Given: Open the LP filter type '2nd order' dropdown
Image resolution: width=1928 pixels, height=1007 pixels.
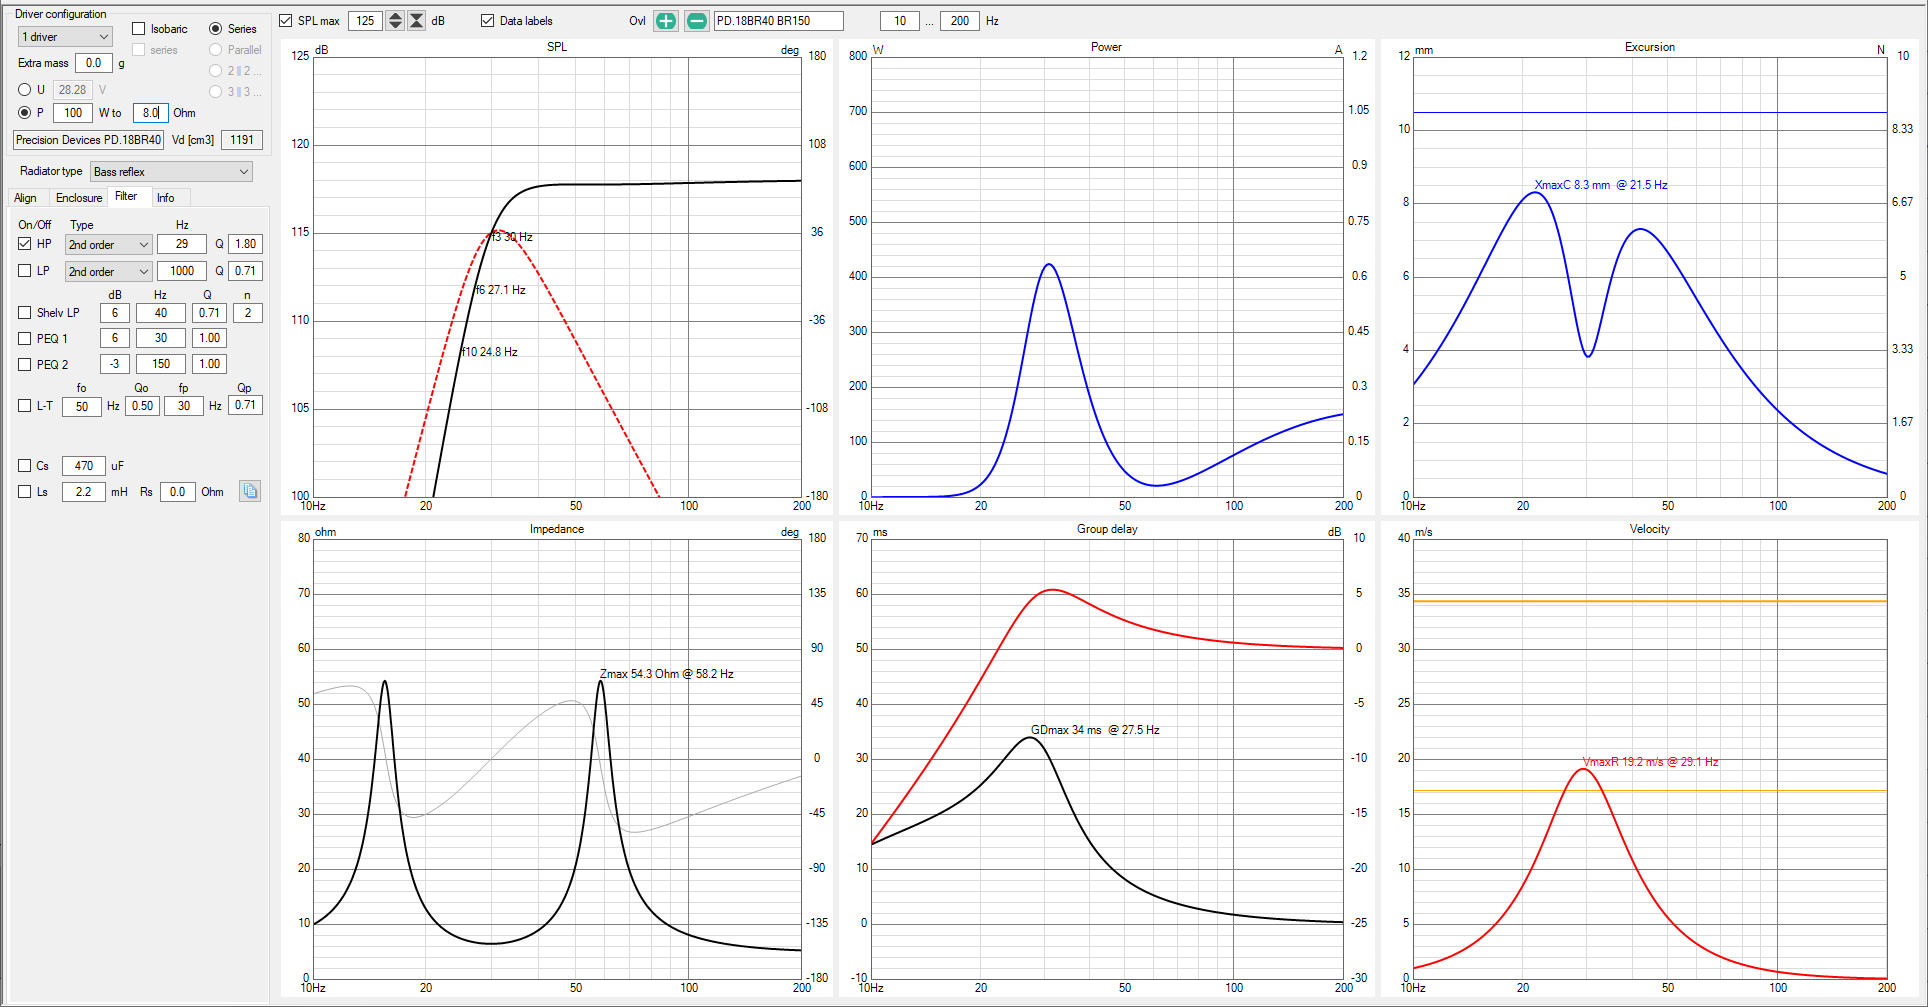Looking at the screenshot, I should click(108, 272).
